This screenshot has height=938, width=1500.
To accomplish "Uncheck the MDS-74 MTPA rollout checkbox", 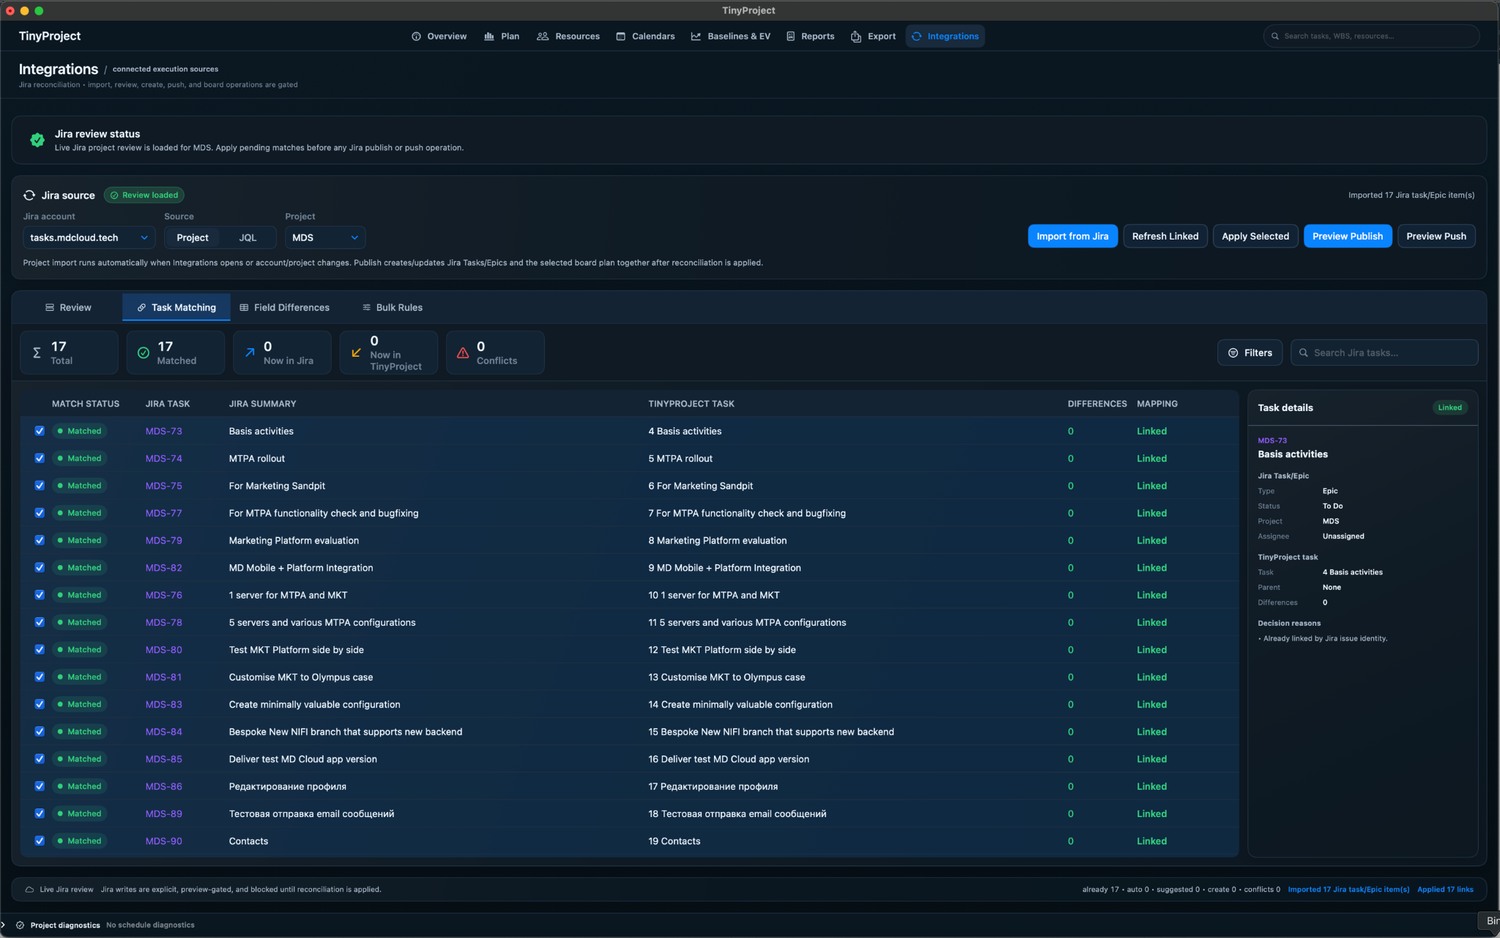I will tap(40, 458).
